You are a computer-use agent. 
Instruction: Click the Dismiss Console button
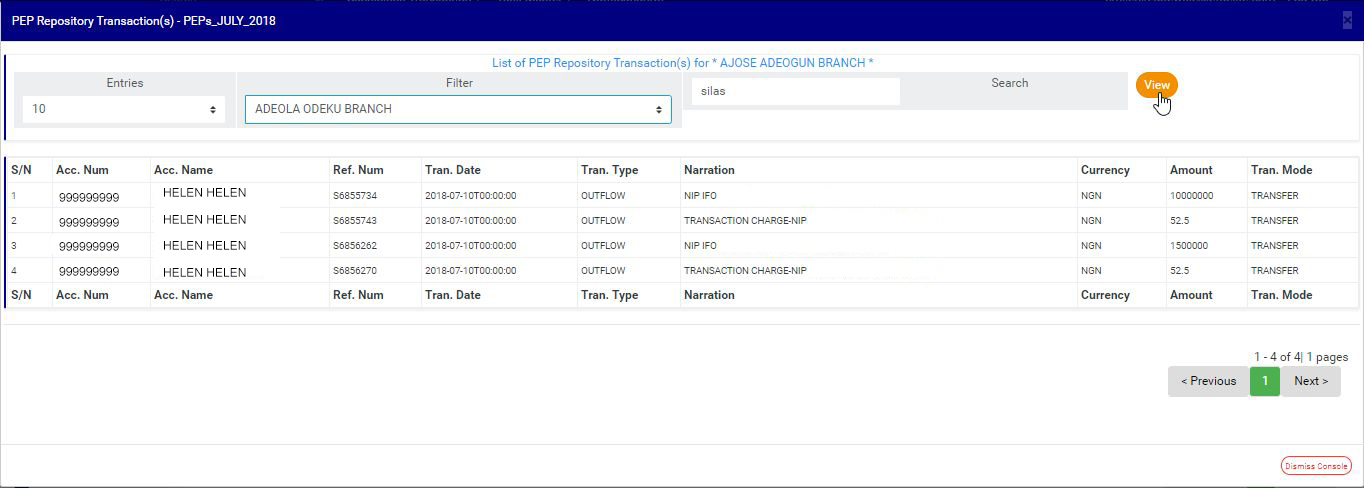1316,466
